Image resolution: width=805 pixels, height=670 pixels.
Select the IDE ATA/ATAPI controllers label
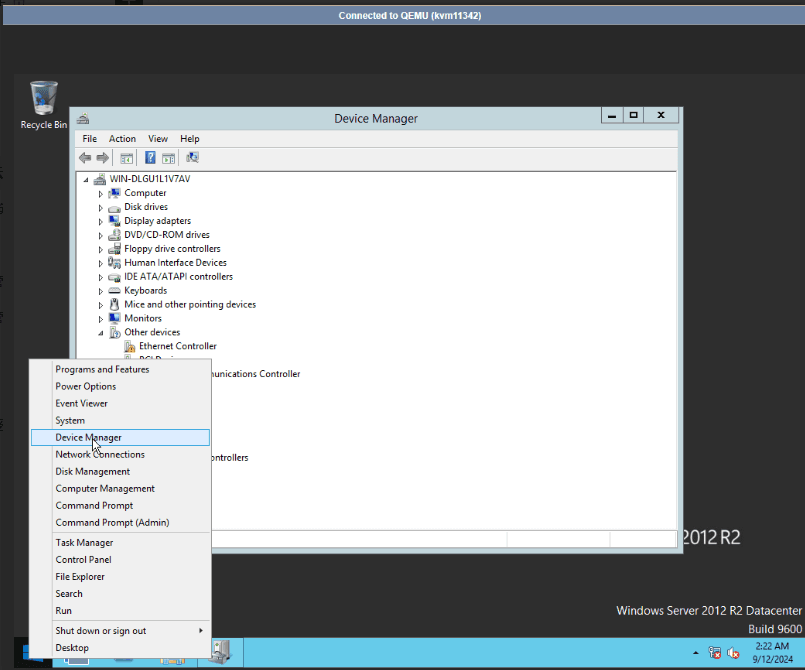(178, 276)
